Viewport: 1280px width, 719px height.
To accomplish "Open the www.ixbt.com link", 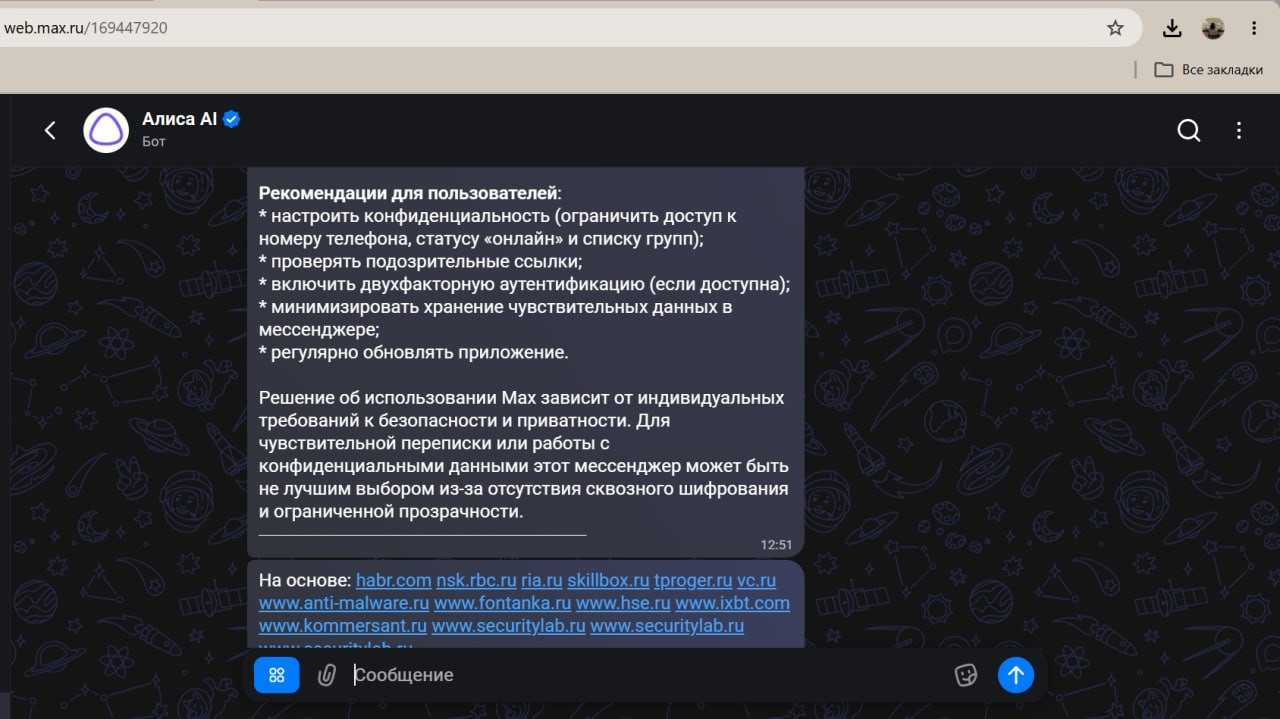I will [x=732, y=603].
